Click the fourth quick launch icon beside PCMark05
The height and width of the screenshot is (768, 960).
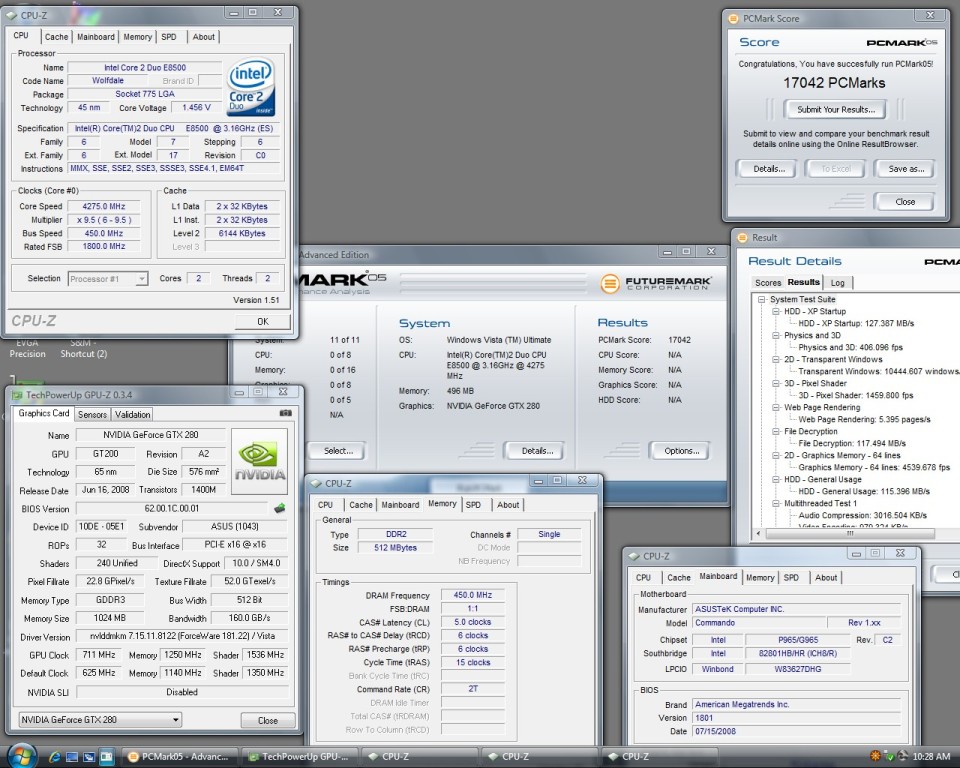click(106, 757)
